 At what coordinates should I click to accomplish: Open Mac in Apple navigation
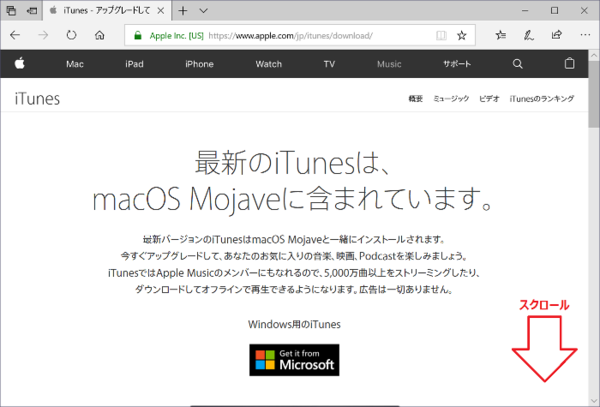coord(75,64)
